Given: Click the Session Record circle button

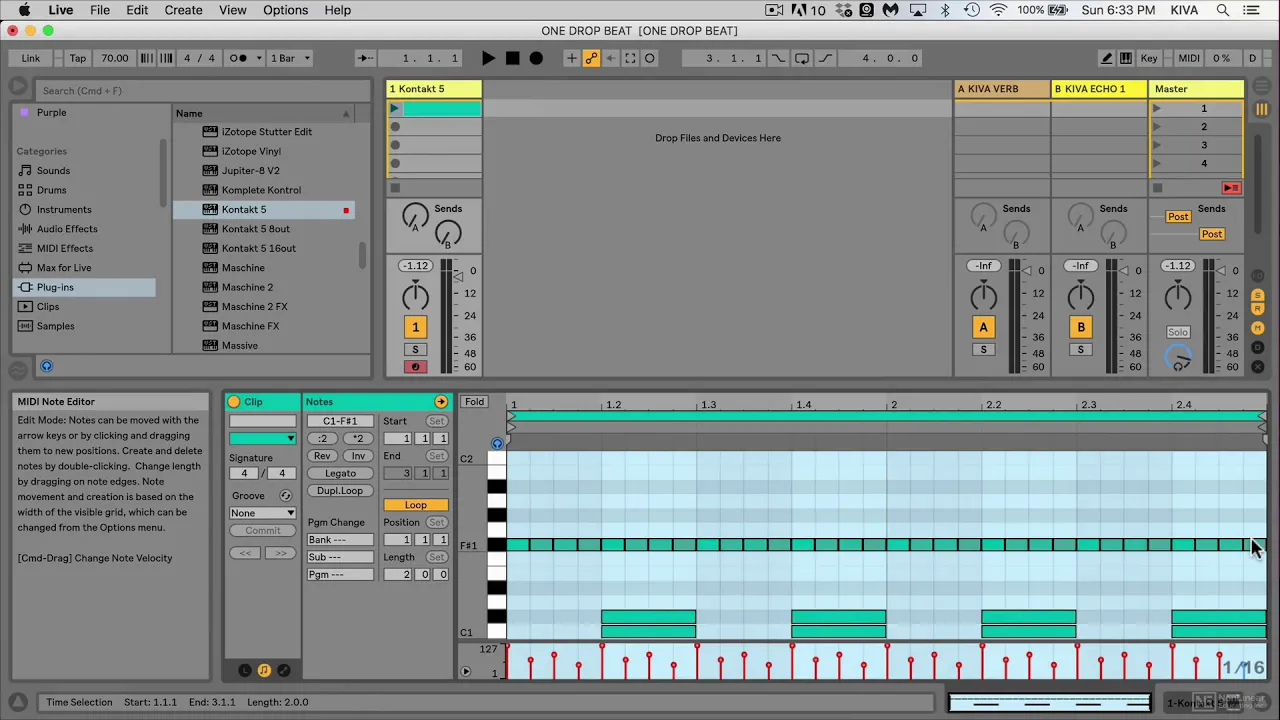Looking at the screenshot, I should pos(650,58).
